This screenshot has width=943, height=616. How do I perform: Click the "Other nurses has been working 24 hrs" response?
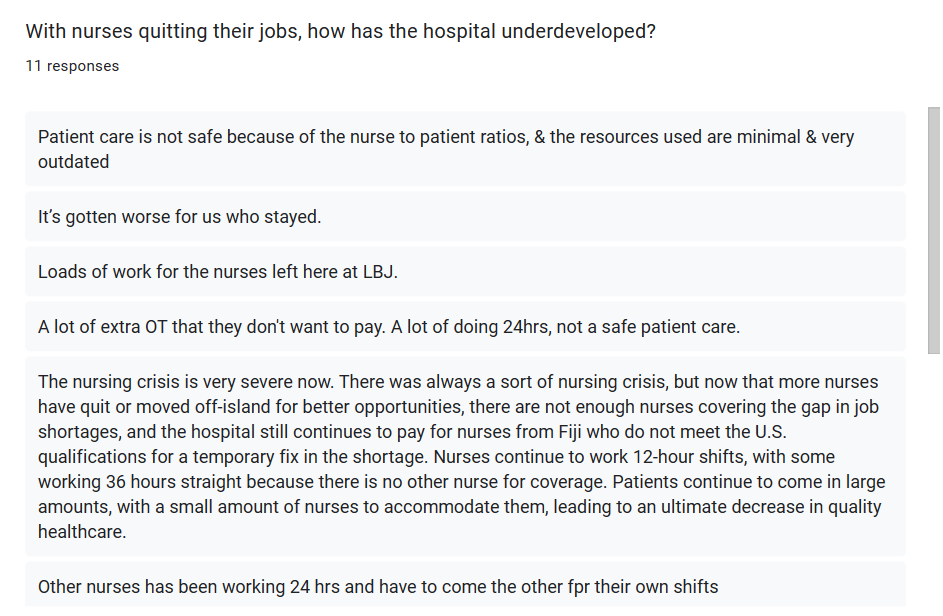point(465,585)
